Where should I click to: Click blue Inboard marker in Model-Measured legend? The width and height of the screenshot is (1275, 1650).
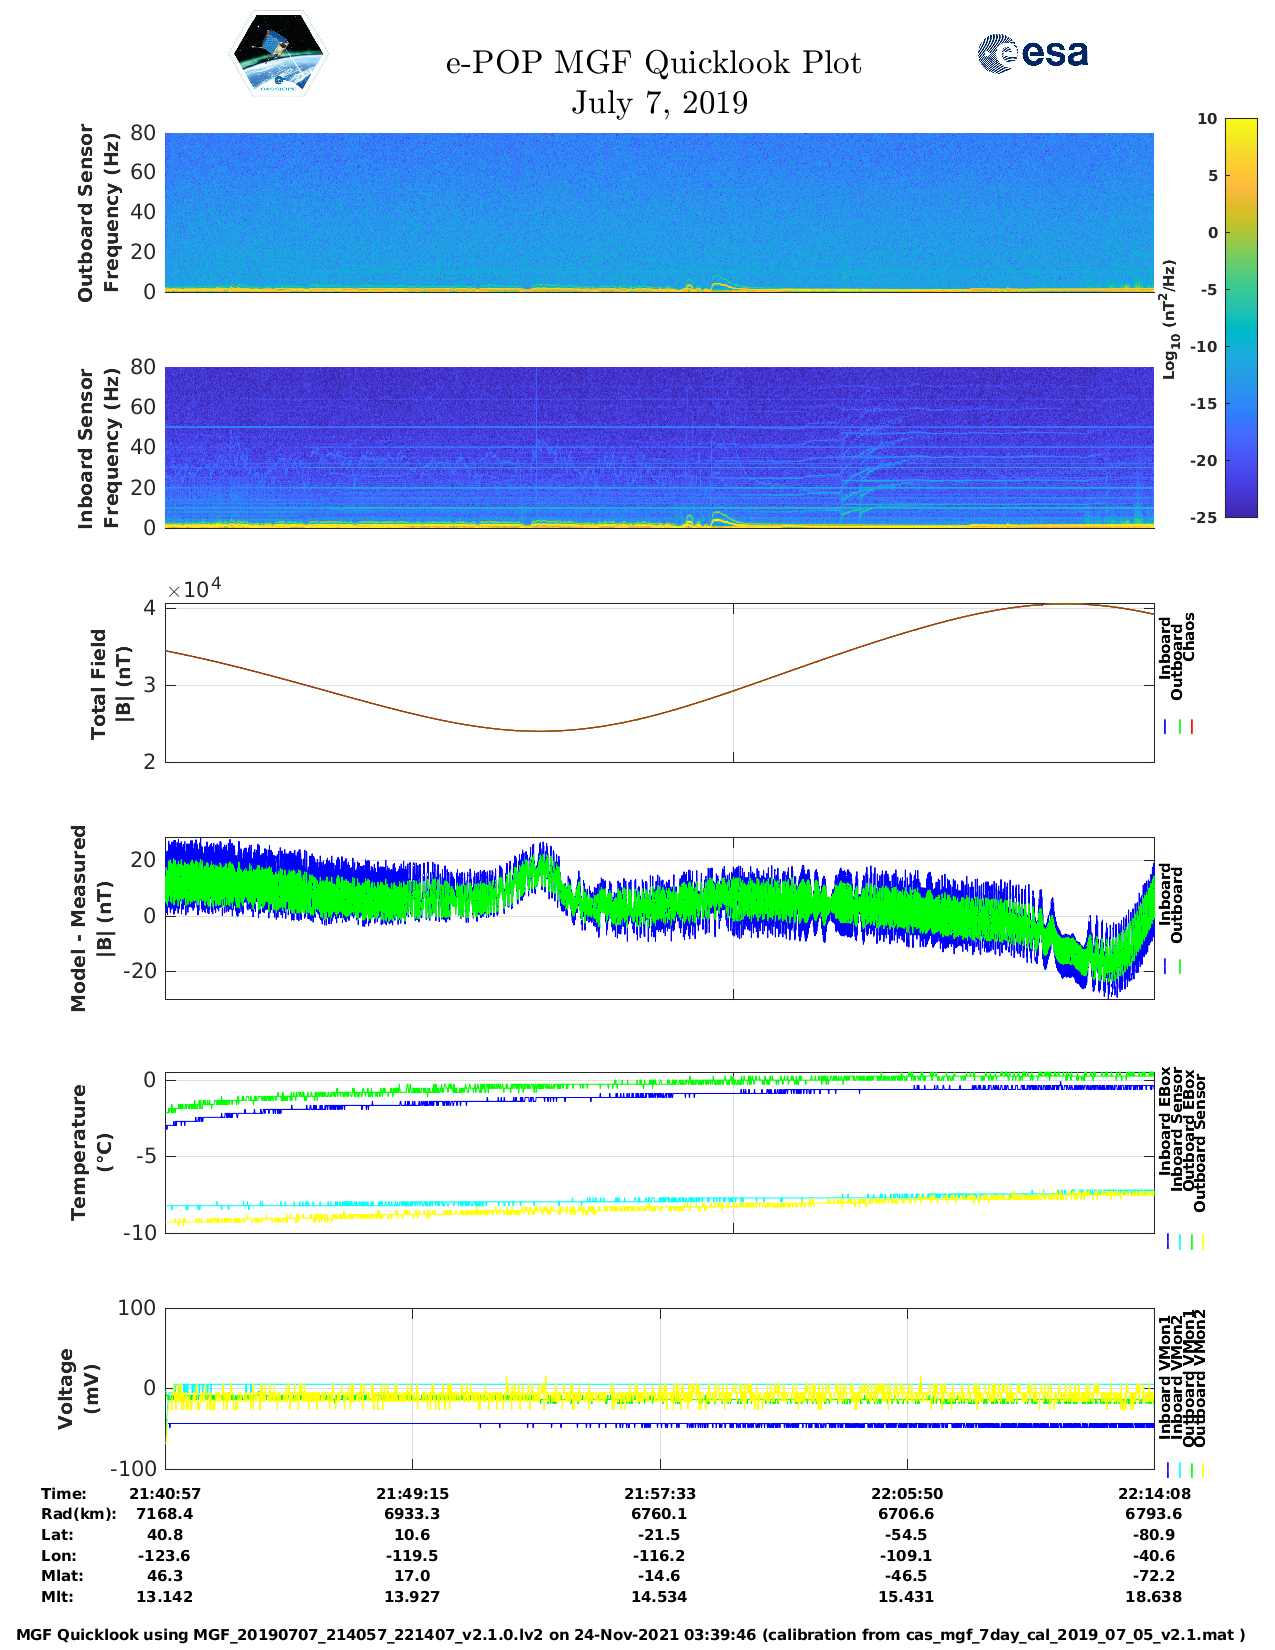click(x=1167, y=967)
